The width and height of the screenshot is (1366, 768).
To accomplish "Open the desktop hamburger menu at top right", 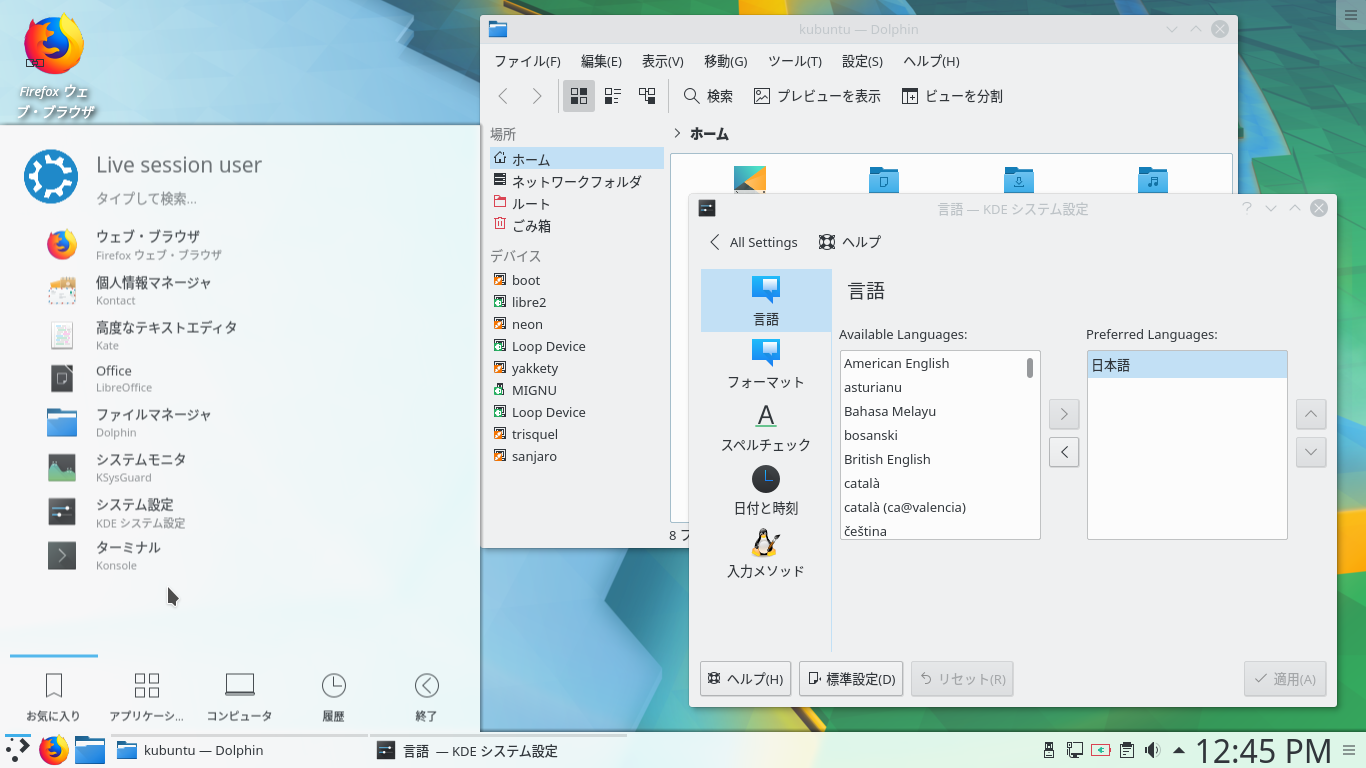I will (1351, 14).
